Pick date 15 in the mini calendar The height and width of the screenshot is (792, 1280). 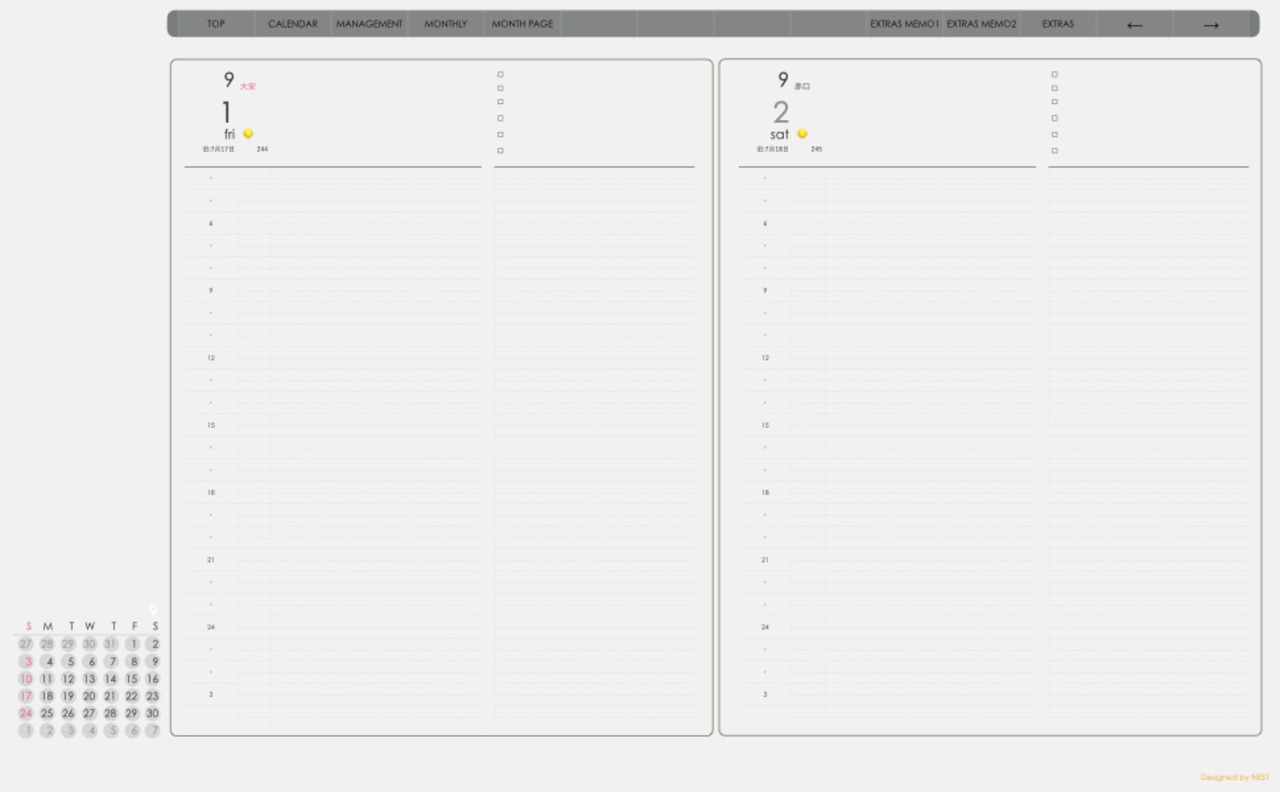click(x=132, y=679)
